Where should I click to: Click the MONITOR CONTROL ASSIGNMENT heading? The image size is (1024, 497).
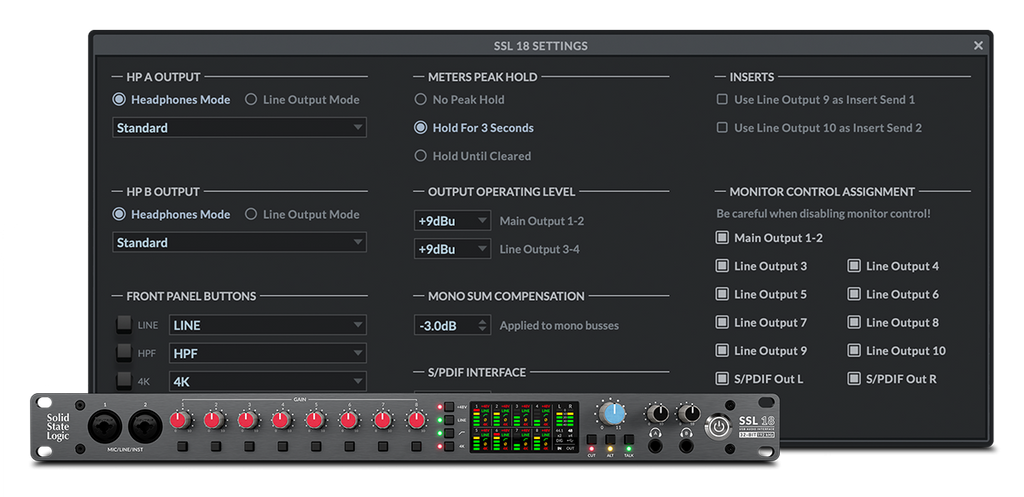point(822,192)
